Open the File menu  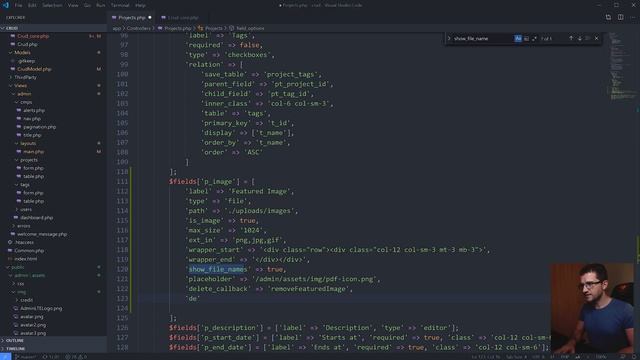tap(18, 5)
